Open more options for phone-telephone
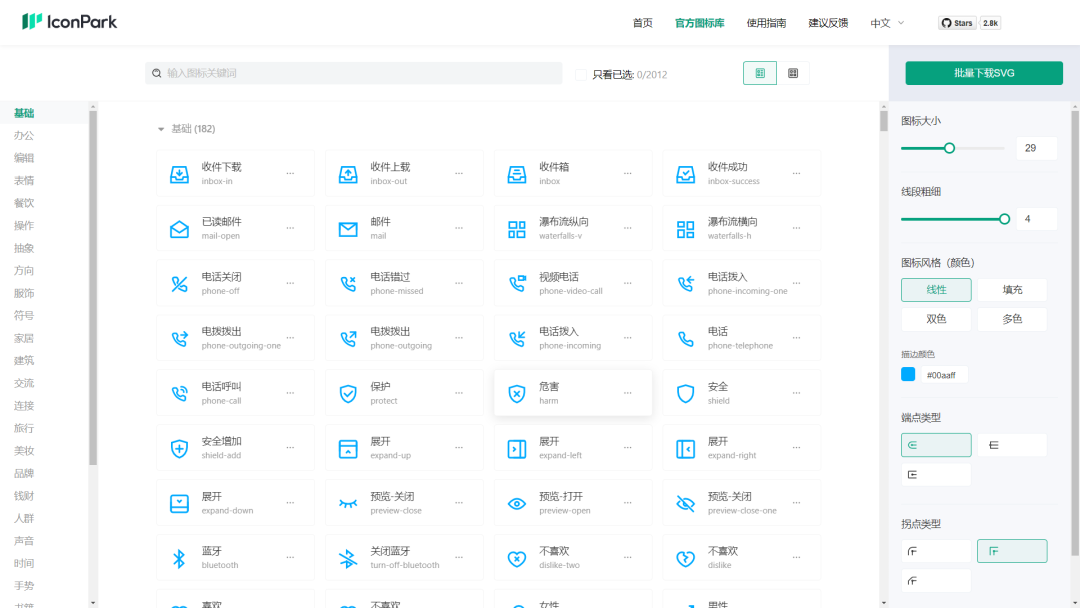This screenshot has height=608, width=1080. (796, 338)
